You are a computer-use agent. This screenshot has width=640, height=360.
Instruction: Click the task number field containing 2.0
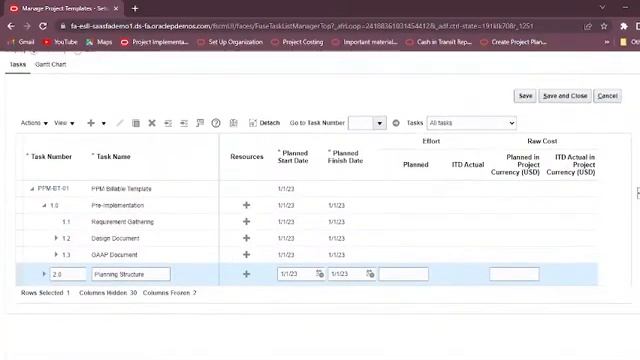tap(68, 274)
